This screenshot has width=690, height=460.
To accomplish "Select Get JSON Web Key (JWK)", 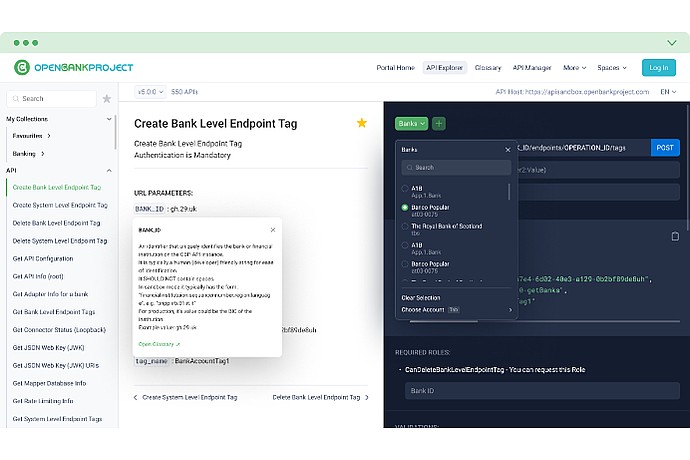I will click(48, 348).
